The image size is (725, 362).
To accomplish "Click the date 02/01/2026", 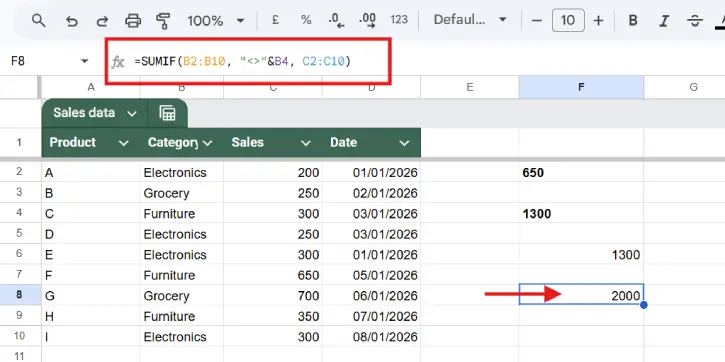I will coord(371,193).
